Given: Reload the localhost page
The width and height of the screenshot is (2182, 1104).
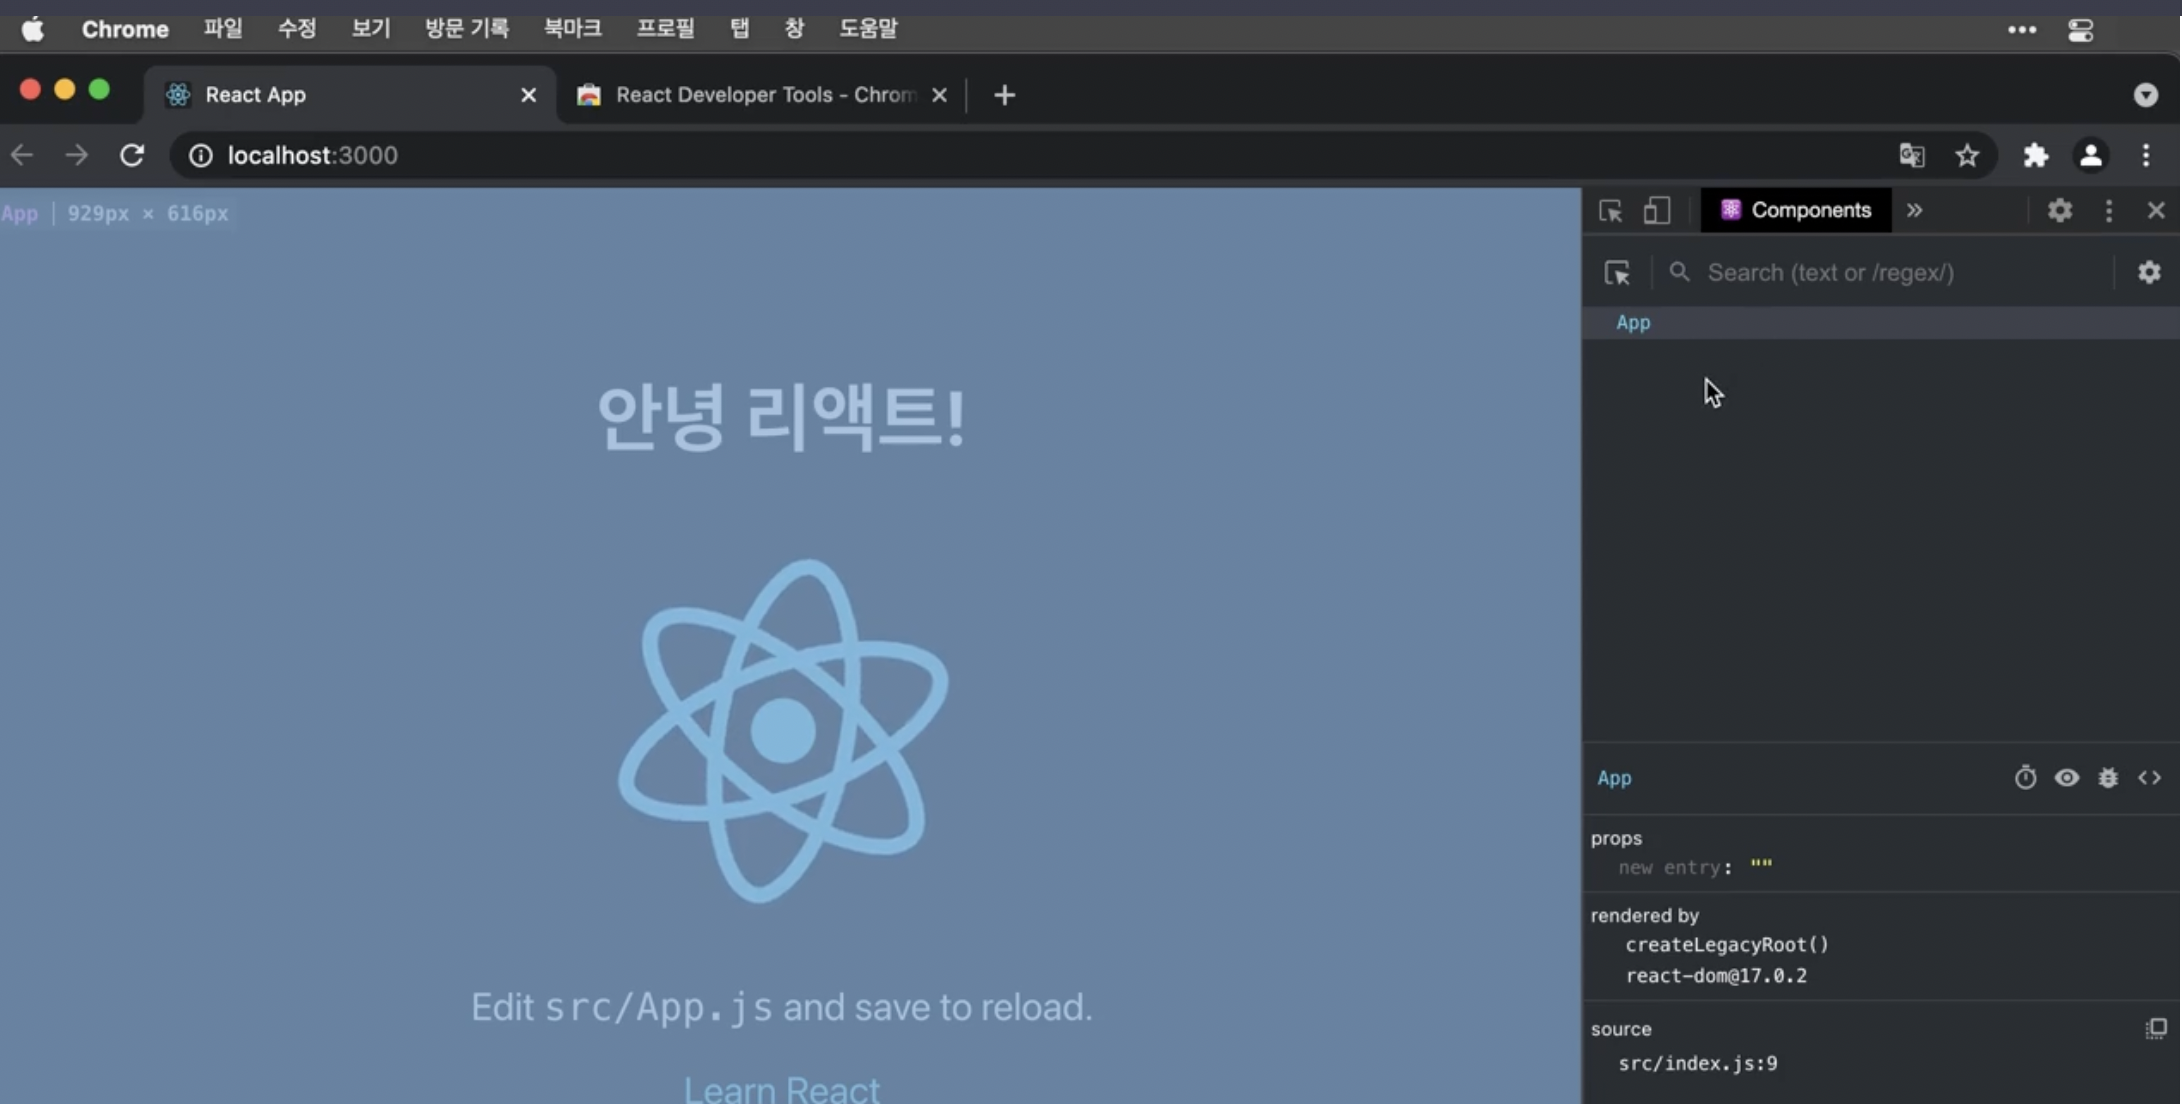Looking at the screenshot, I should pyautogui.click(x=132, y=155).
